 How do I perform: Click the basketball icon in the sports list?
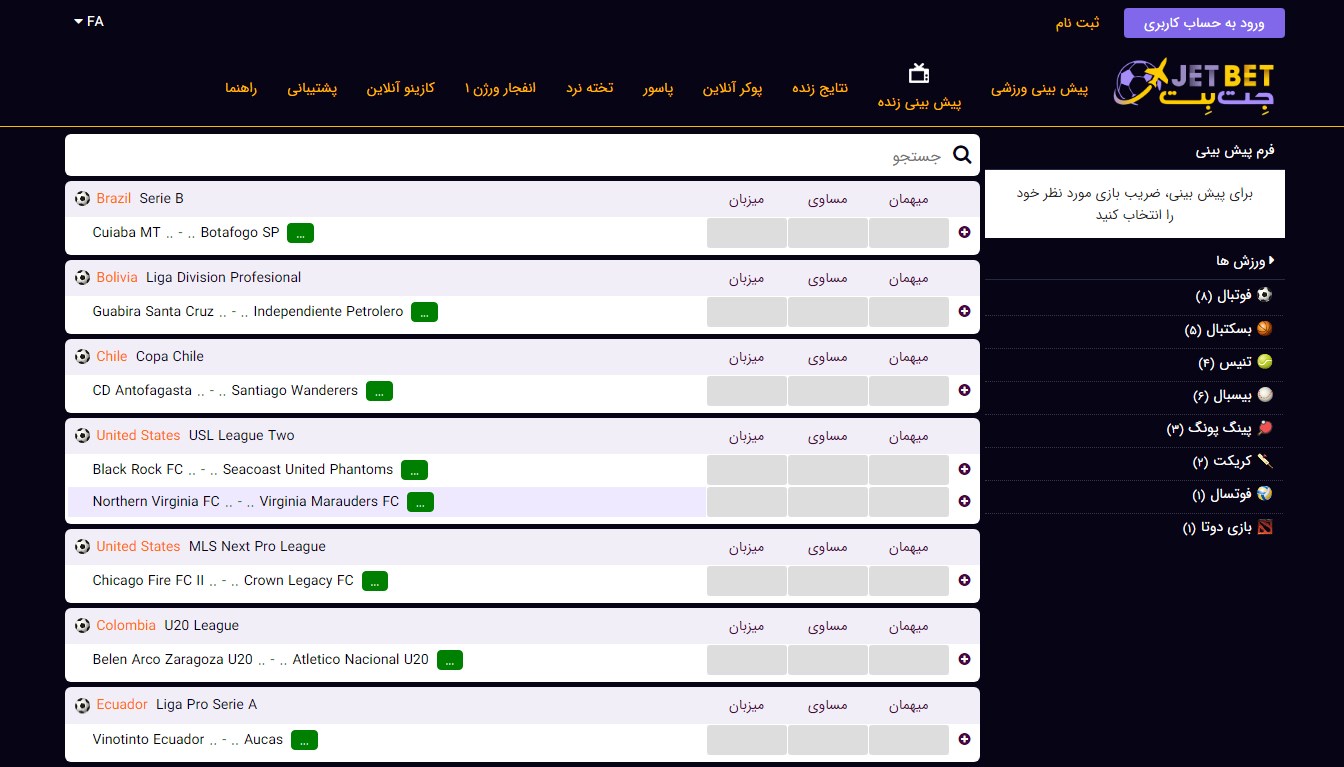(x=1265, y=329)
